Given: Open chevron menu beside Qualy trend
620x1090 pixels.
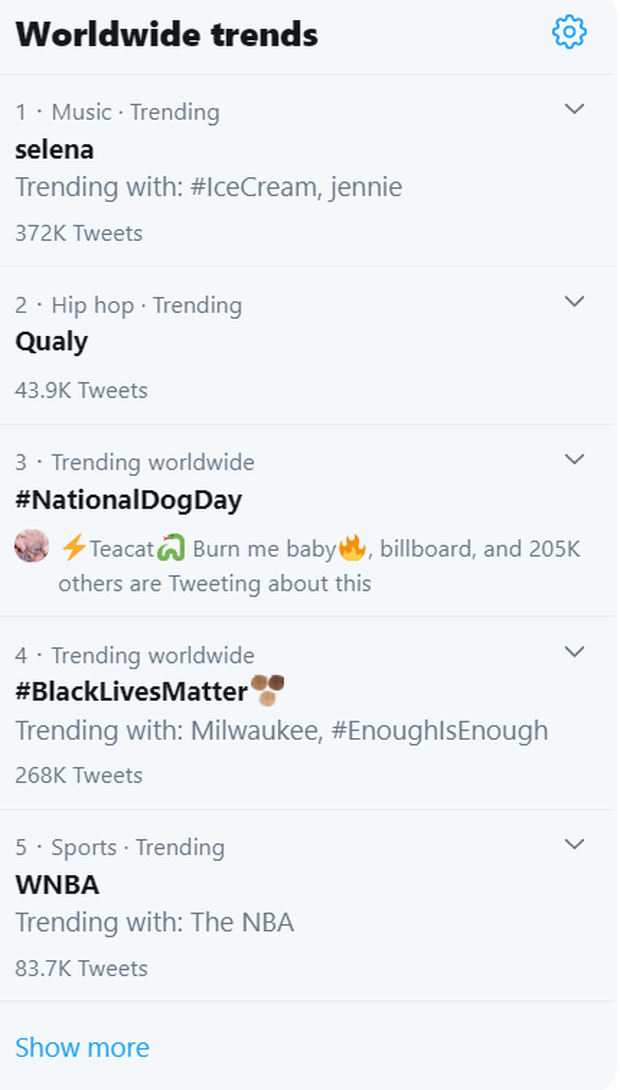Looking at the screenshot, I should pyautogui.click(x=574, y=301).
